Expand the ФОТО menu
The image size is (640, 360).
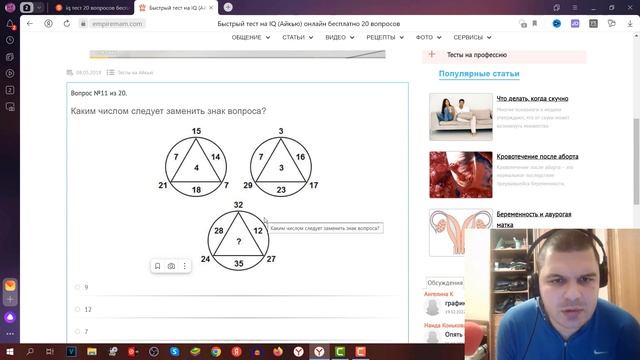pos(428,37)
